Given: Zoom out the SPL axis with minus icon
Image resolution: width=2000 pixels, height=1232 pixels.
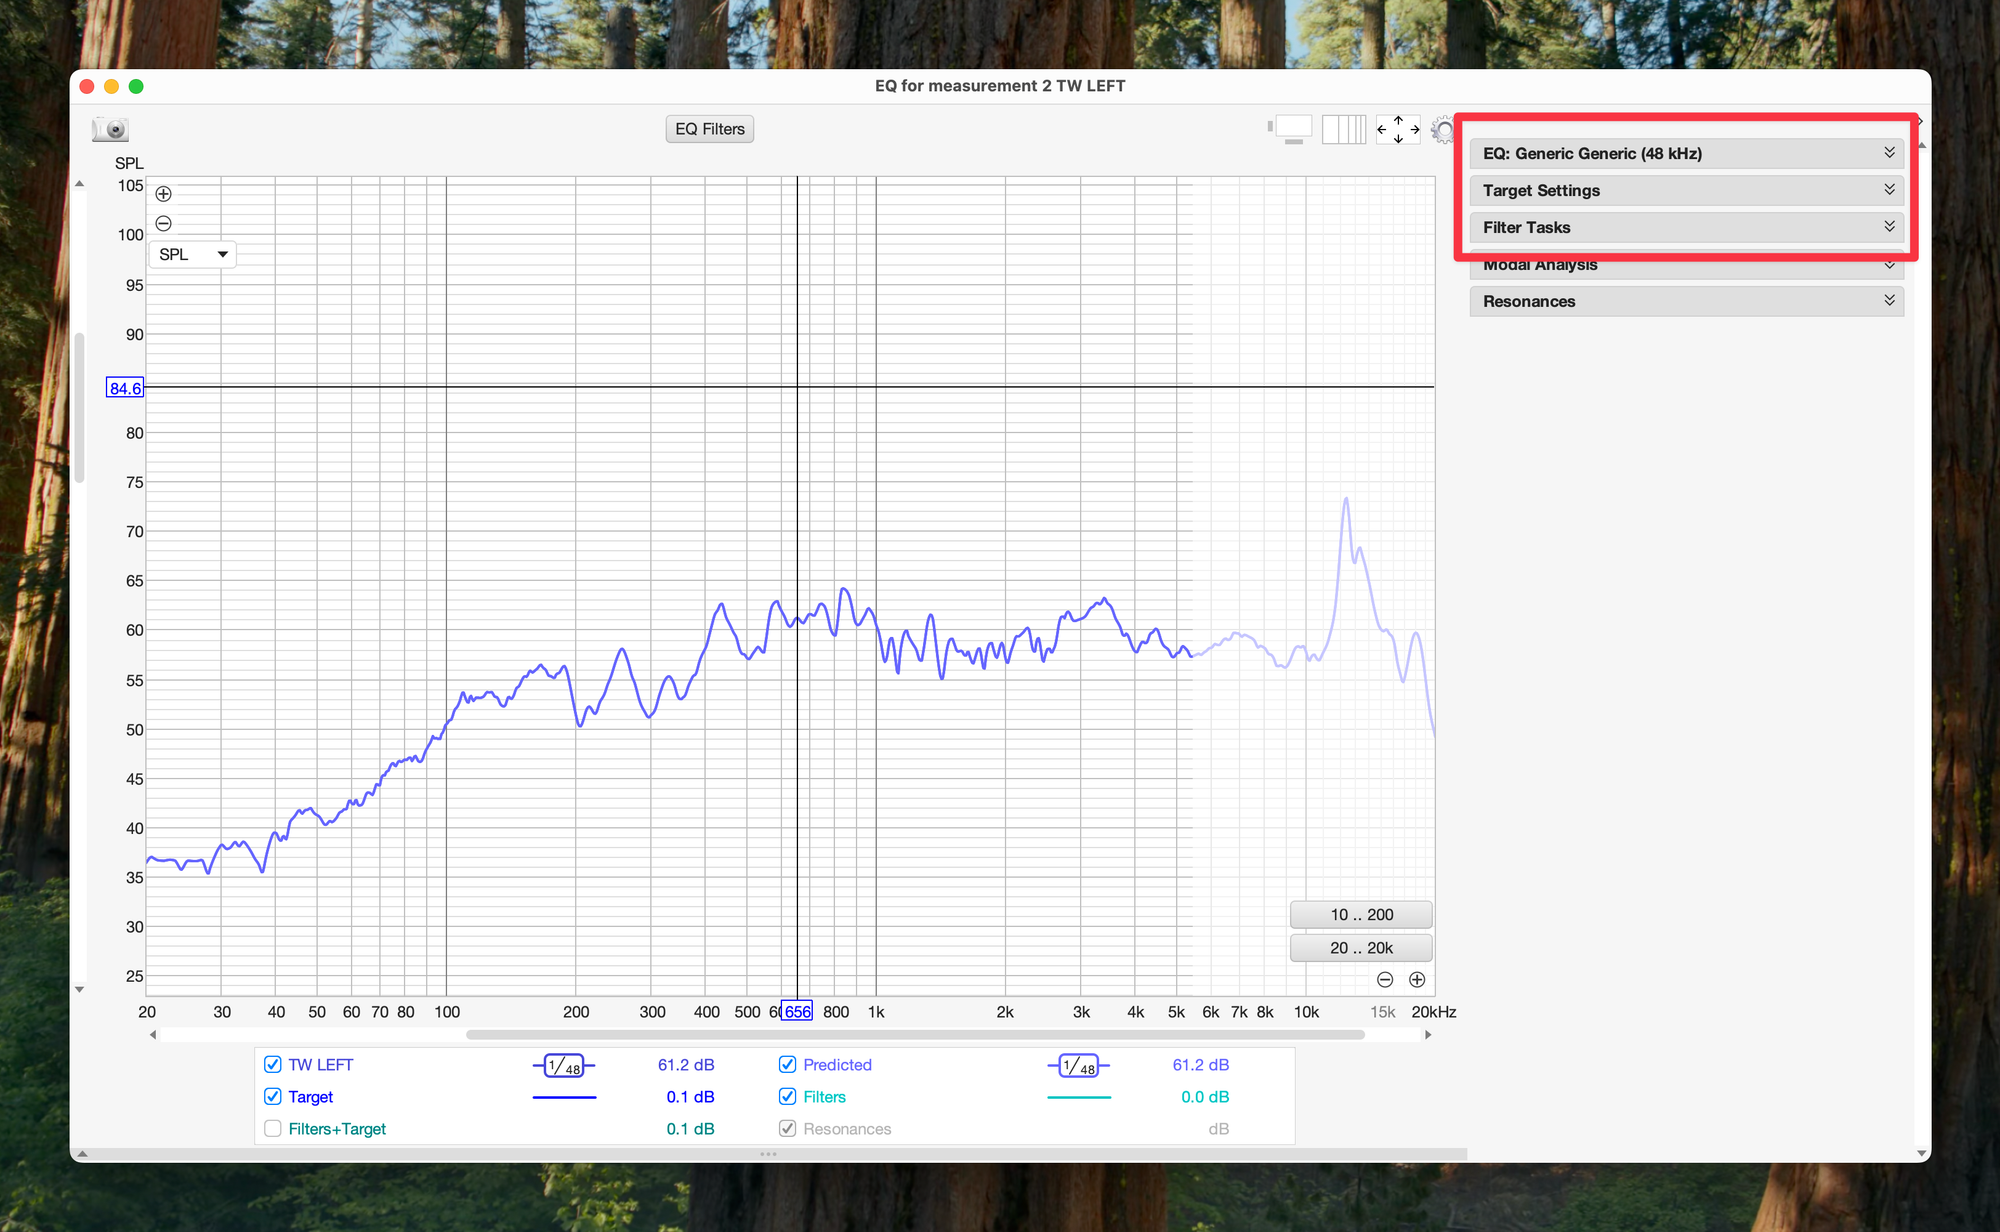Looking at the screenshot, I should pos(164,223).
